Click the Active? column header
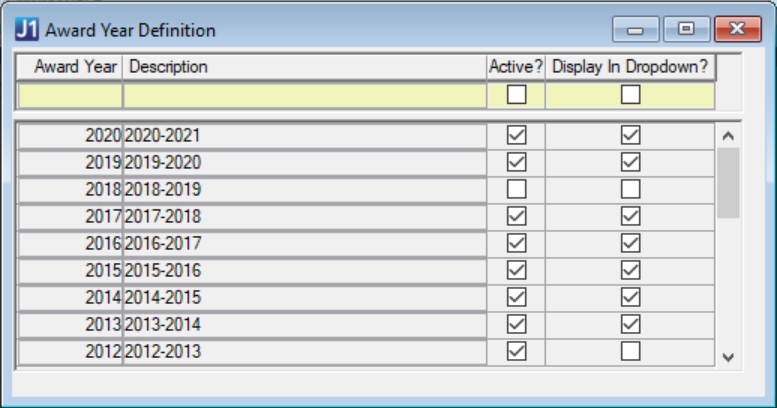This screenshot has height=408, width=777. coord(515,67)
